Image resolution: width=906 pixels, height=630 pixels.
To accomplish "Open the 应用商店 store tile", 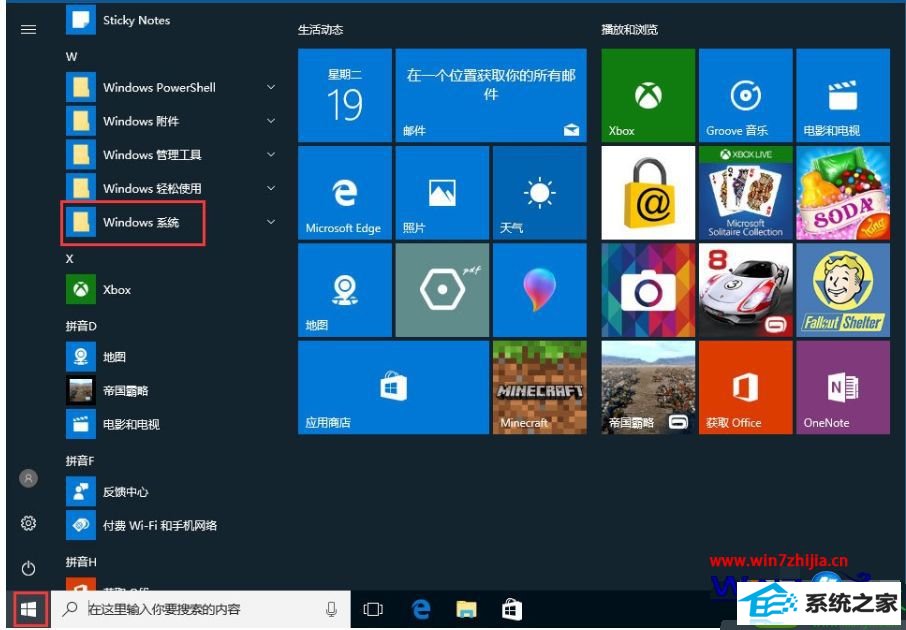I will pos(393,387).
